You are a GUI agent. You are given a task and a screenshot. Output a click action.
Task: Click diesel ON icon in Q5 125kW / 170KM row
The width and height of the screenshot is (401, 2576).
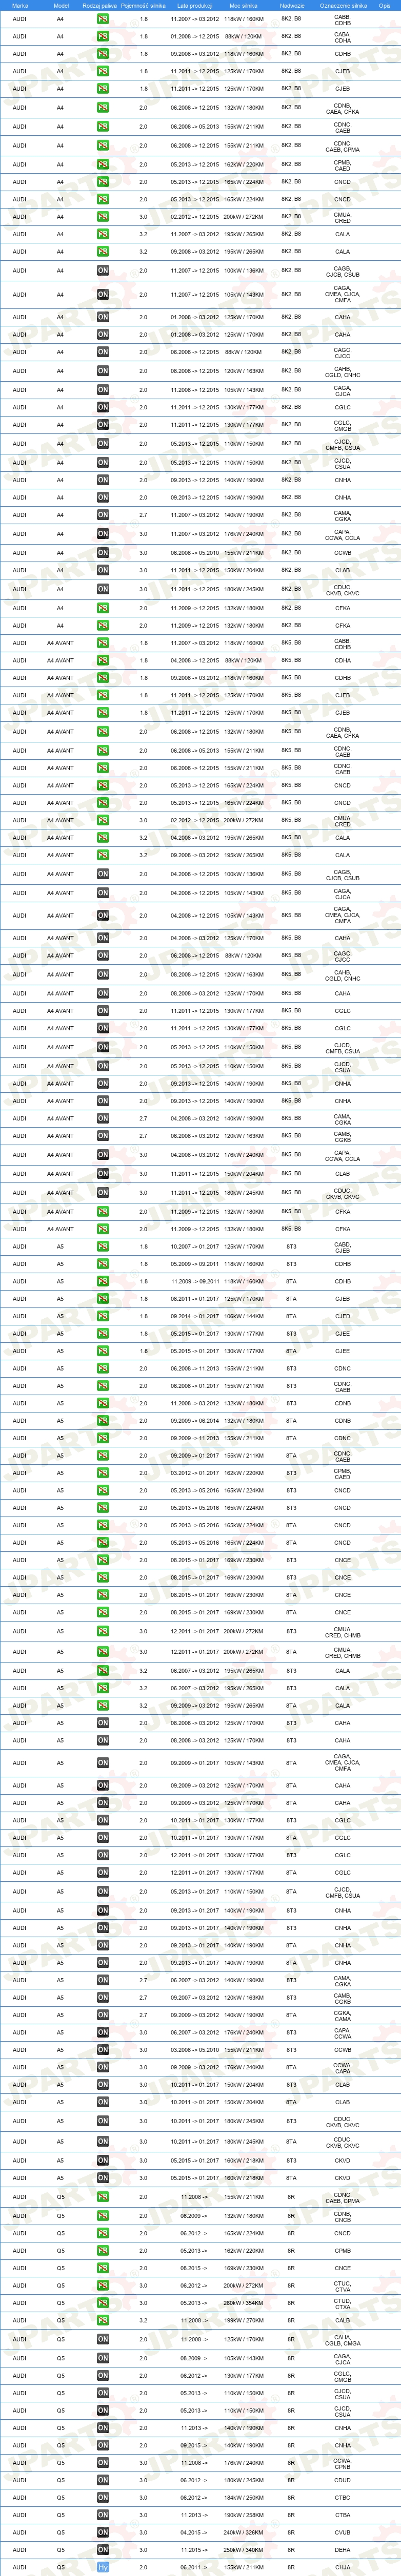tap(103, 2339)
